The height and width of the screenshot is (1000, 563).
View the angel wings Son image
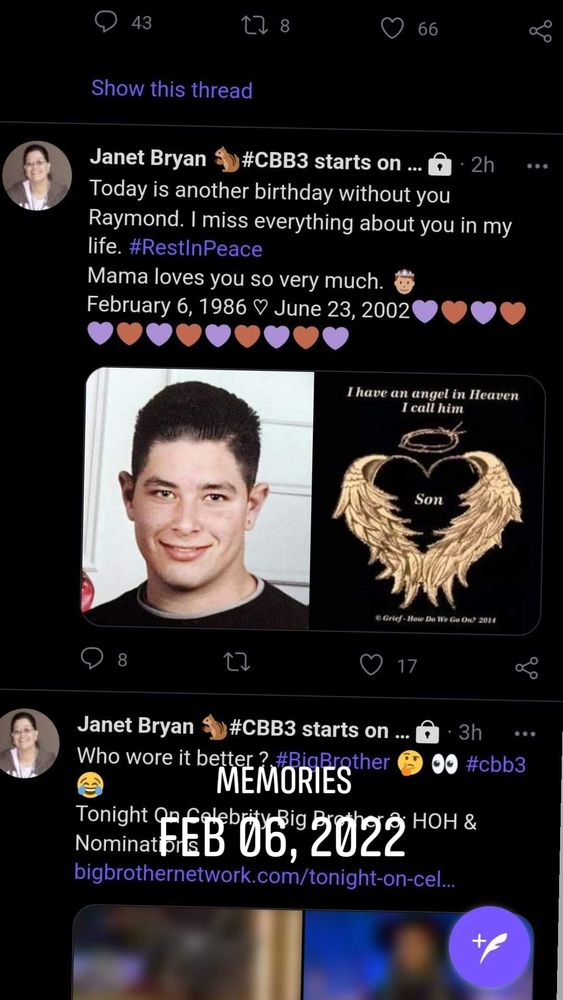click(x=428, y=500)
